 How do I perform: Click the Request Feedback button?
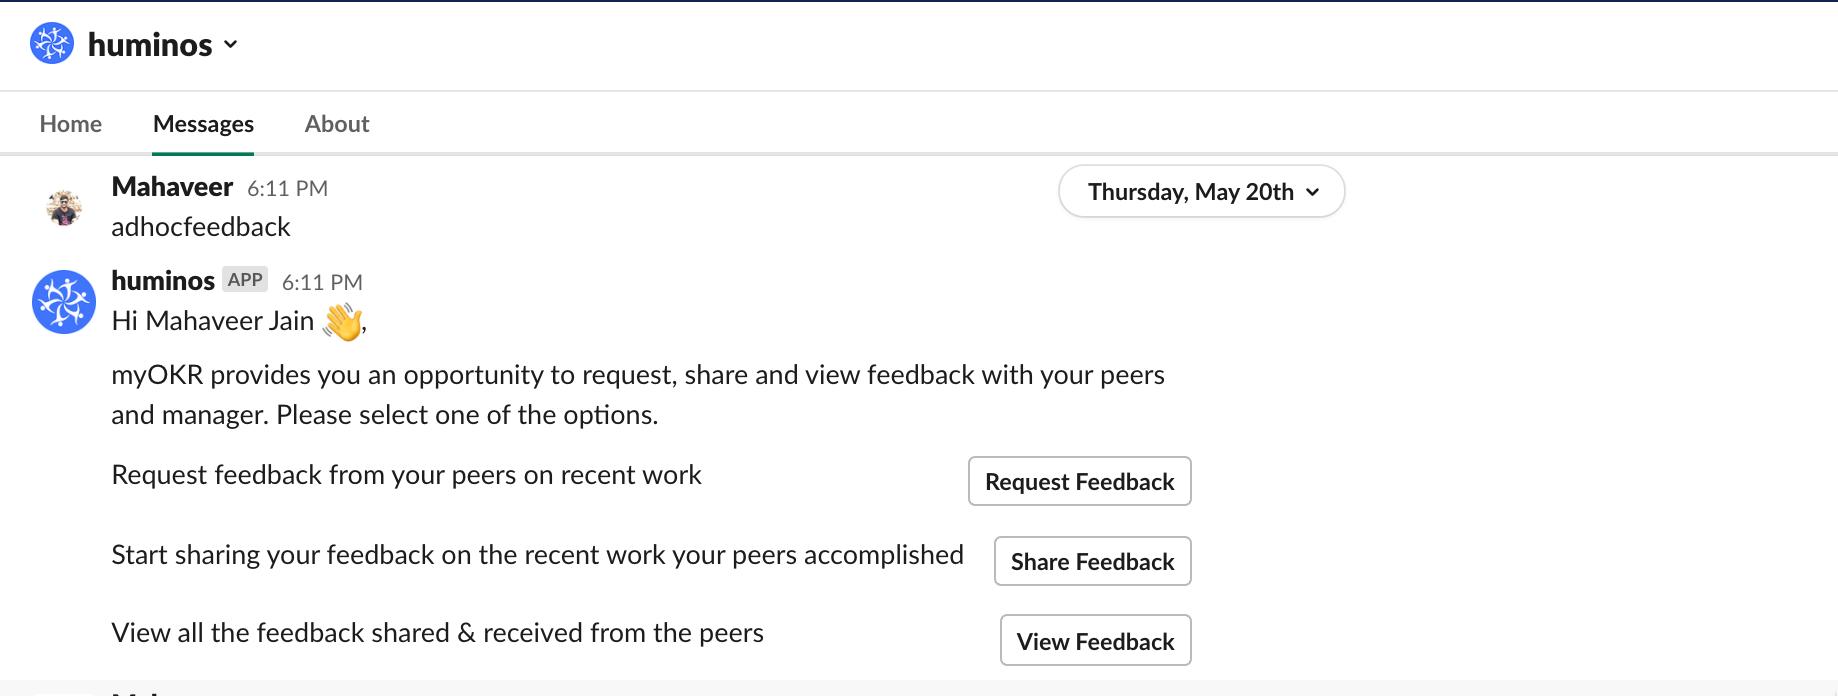coord(1080,481)
